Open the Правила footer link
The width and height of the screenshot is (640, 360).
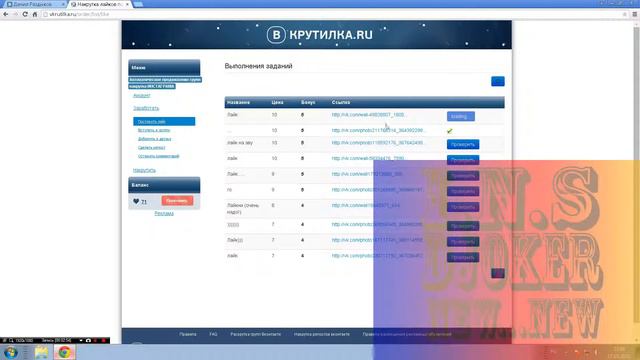point(188,334)
